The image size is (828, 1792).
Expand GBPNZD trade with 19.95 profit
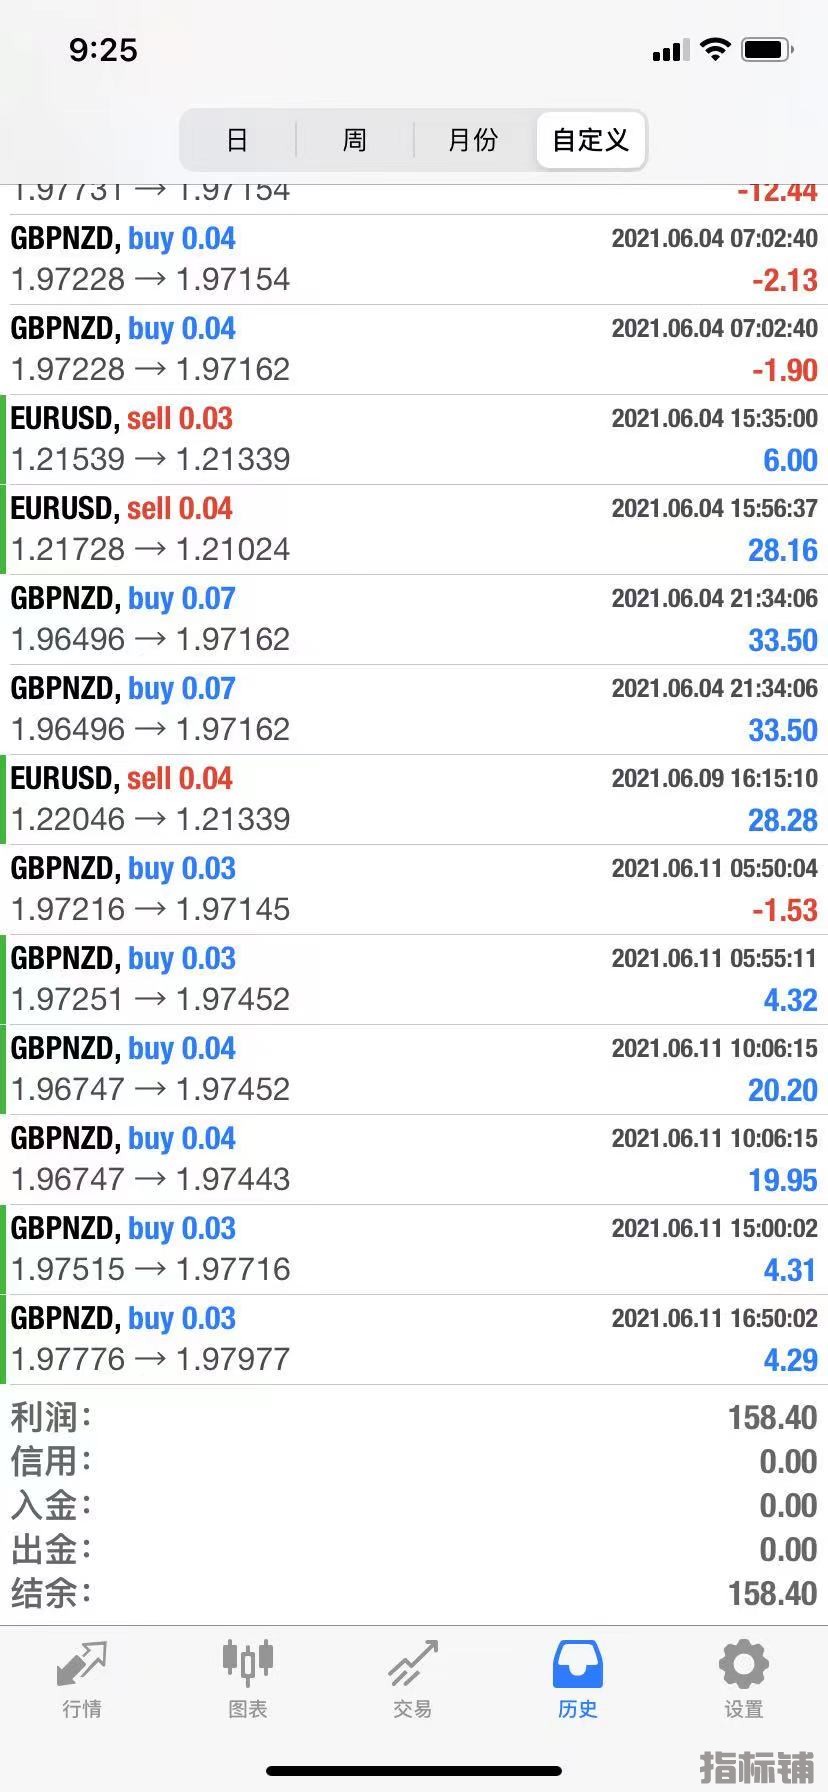click(x=414, y=1160)
